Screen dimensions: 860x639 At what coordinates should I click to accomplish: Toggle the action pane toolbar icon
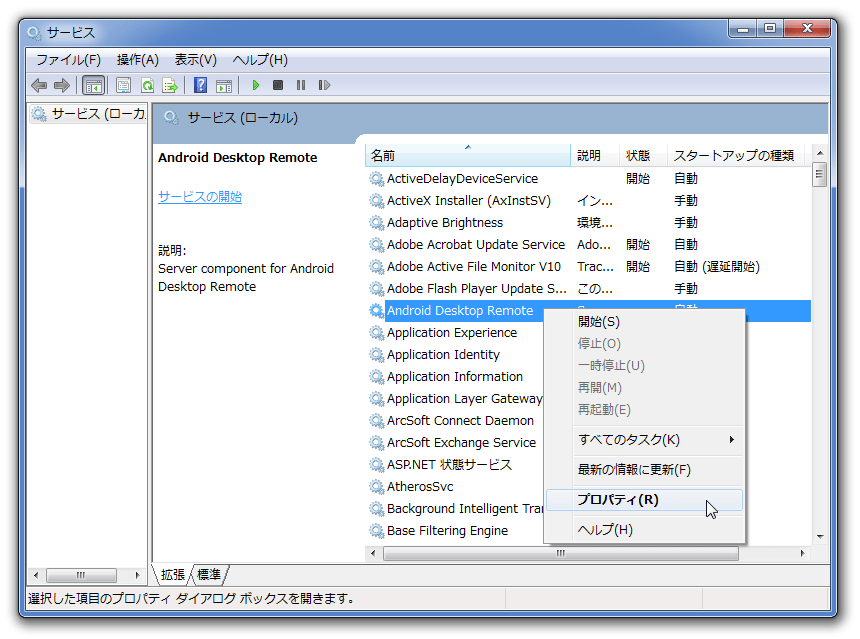coord(224,85)
